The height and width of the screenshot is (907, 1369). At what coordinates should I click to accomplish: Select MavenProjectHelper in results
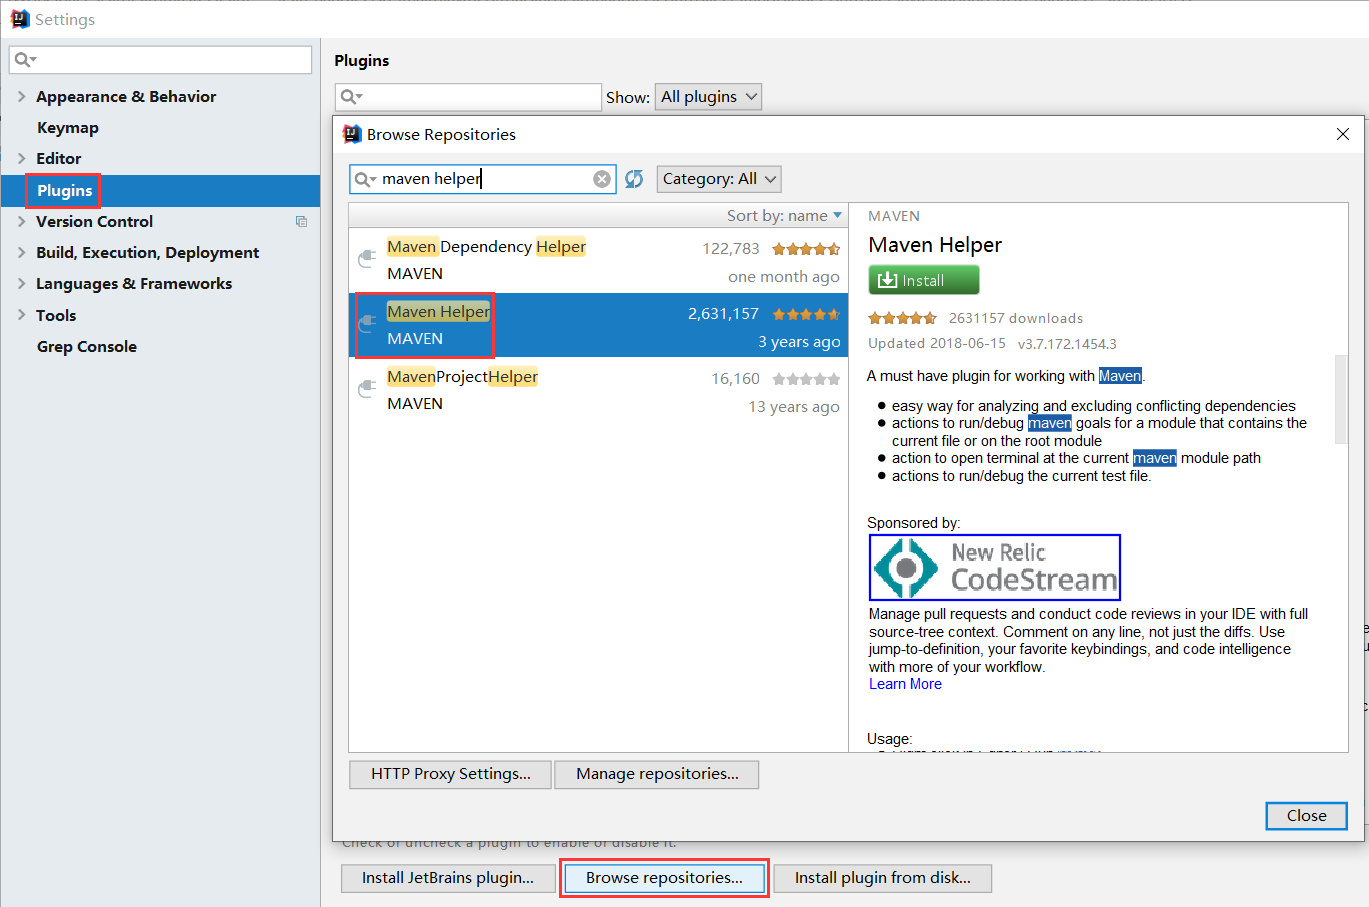click(598, 390)
